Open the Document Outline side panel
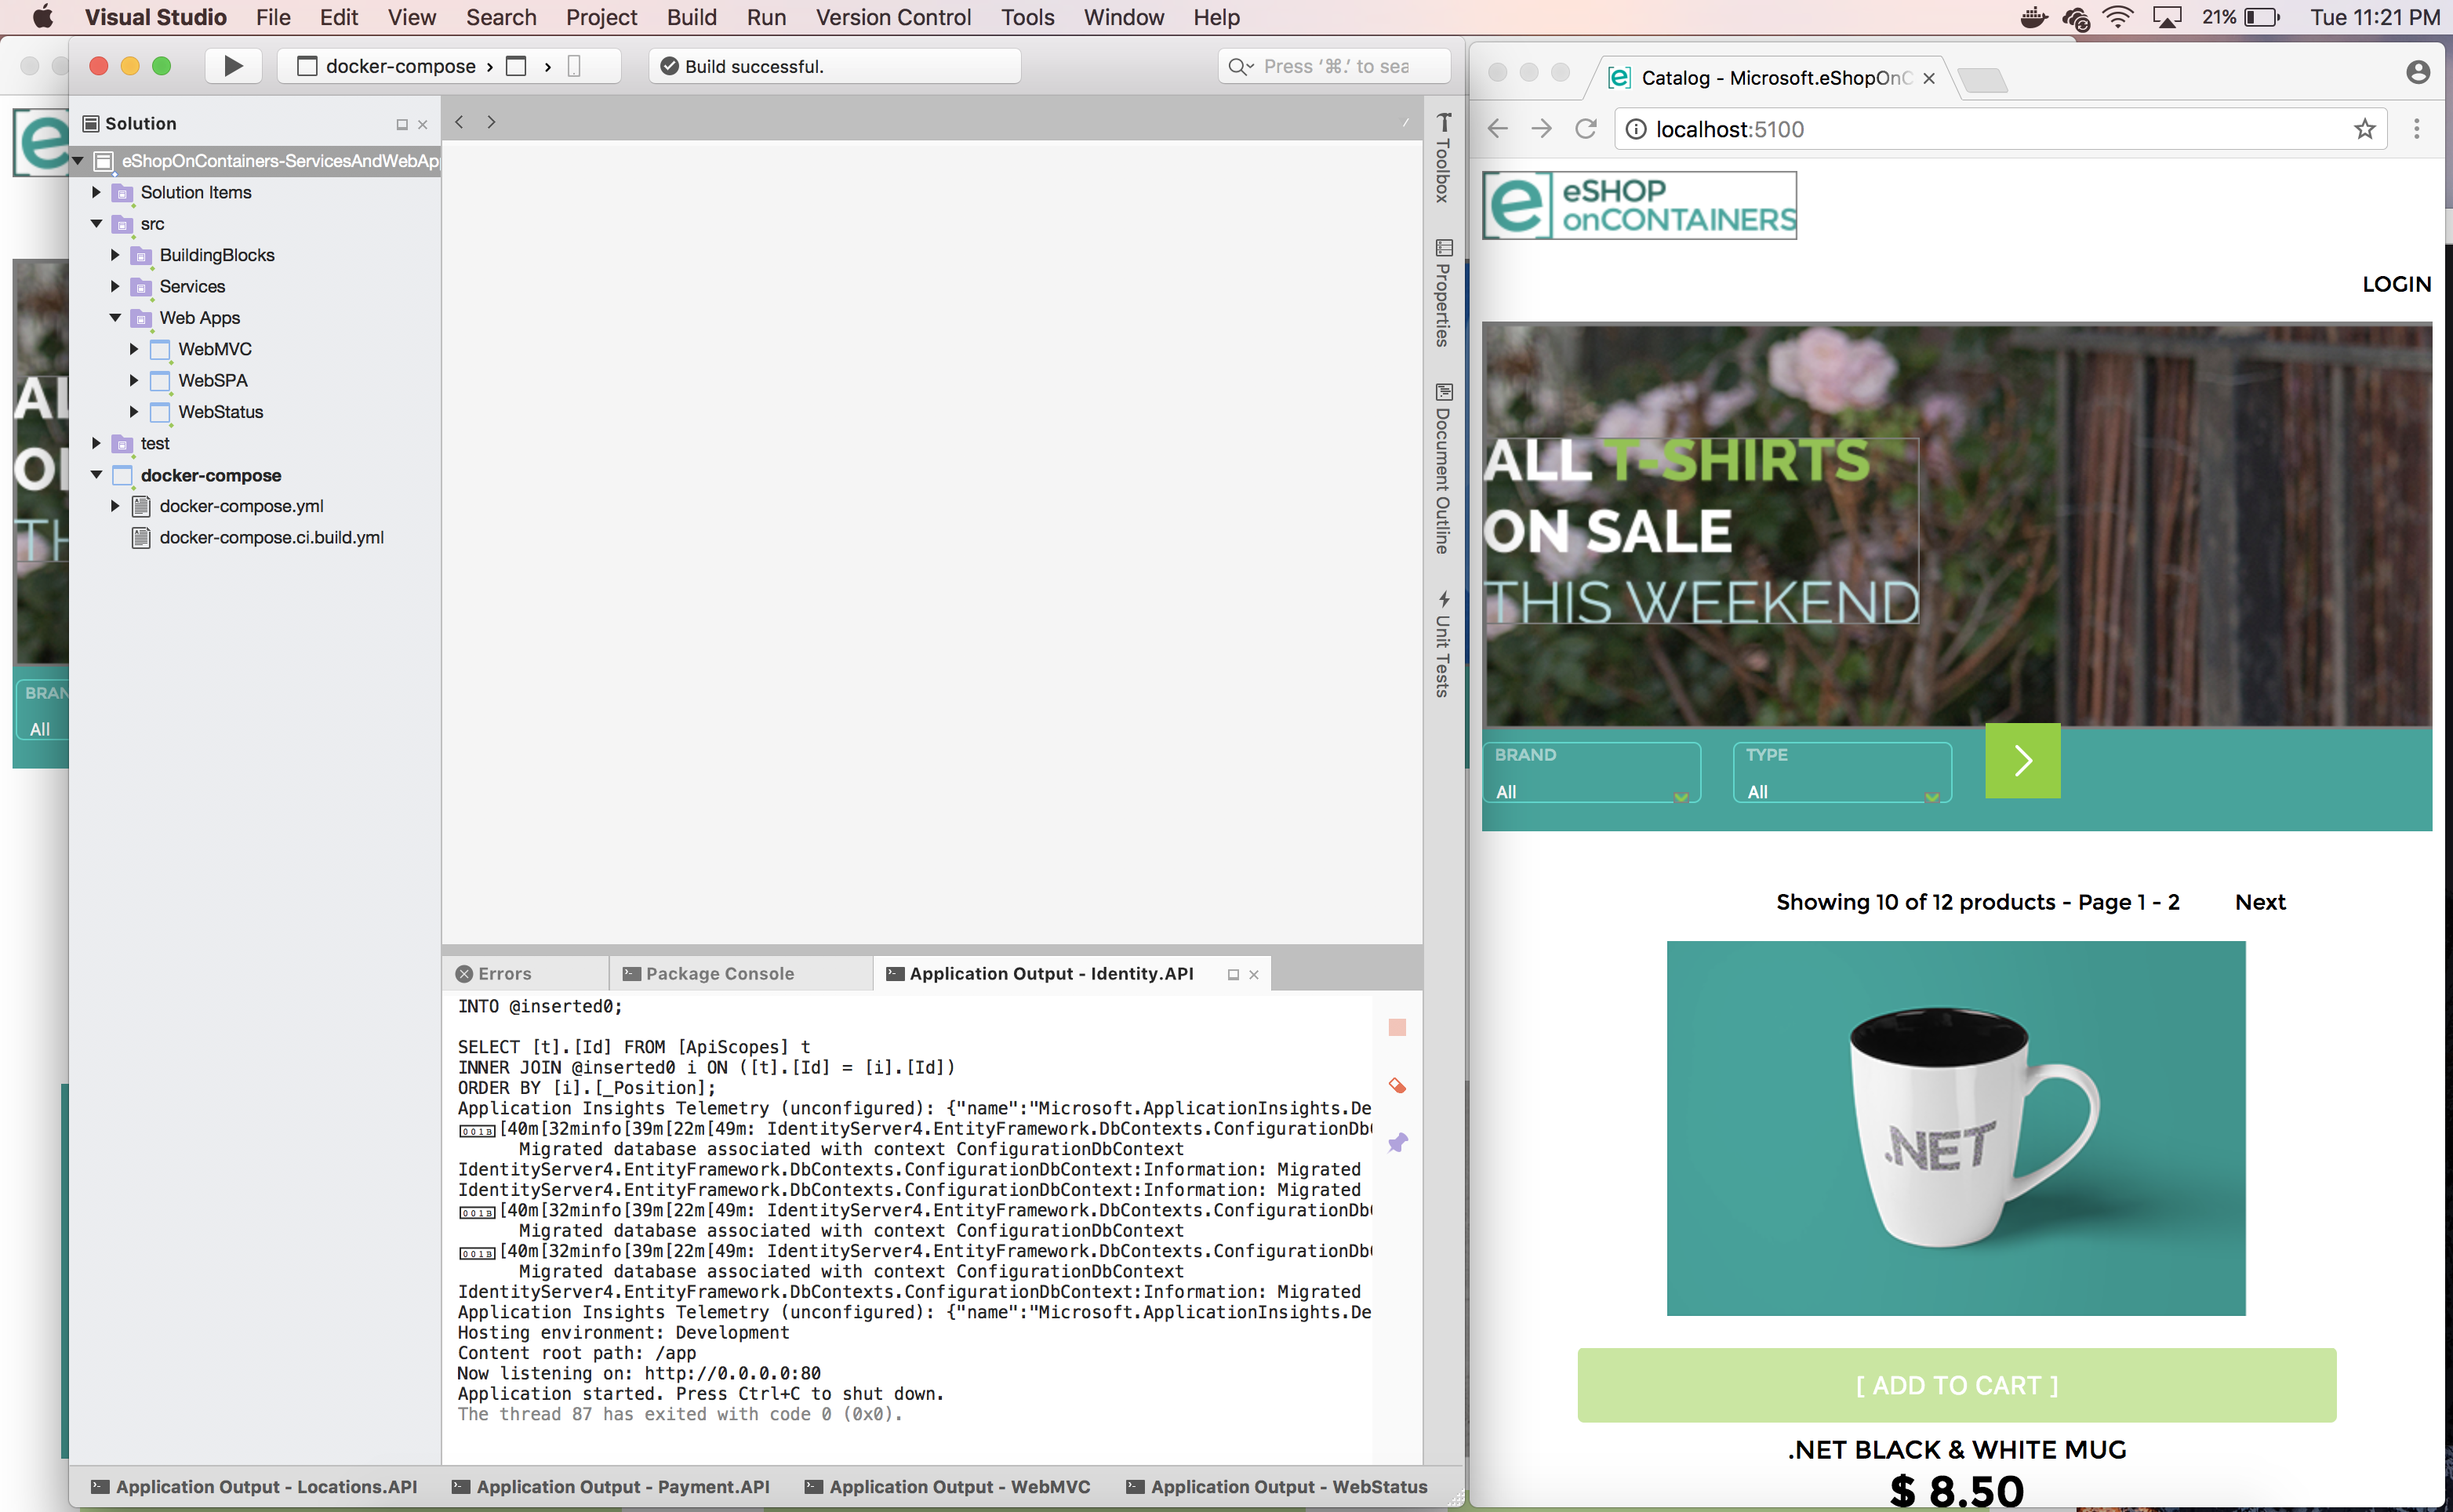This screenshot has height=1512, width=2453. click(x=1443, y=468)
